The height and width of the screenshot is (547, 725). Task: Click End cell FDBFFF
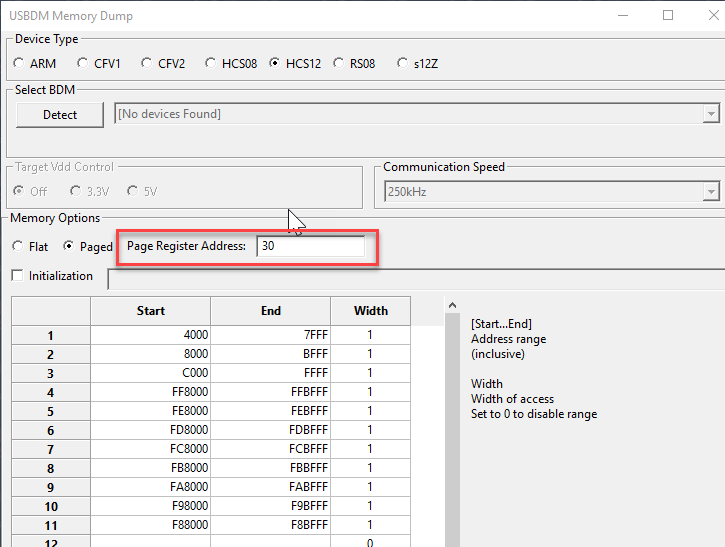click(270, 430)
